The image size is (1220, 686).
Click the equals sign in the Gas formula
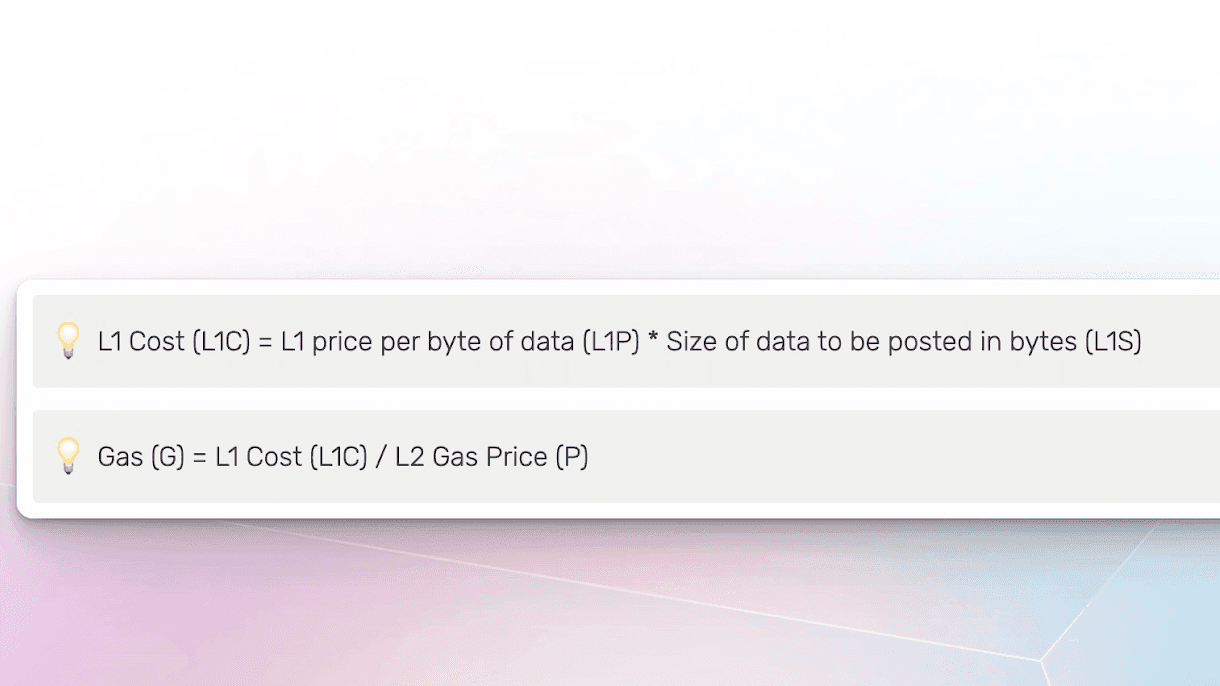[200, 457]
